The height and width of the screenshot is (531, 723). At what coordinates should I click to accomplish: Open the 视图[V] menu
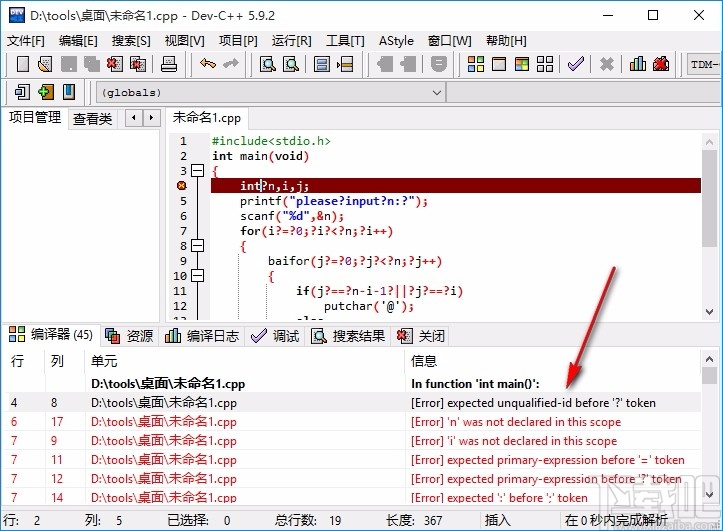point(184,41)
